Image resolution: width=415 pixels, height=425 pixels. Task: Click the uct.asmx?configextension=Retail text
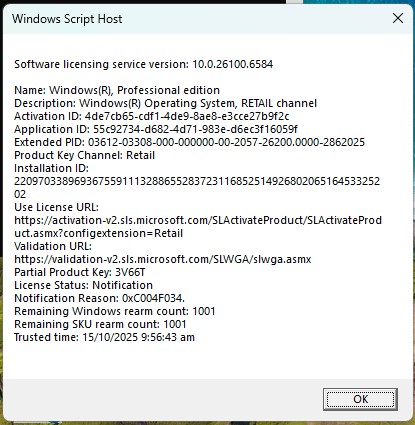pyautogui.click(x=98, y=233)
